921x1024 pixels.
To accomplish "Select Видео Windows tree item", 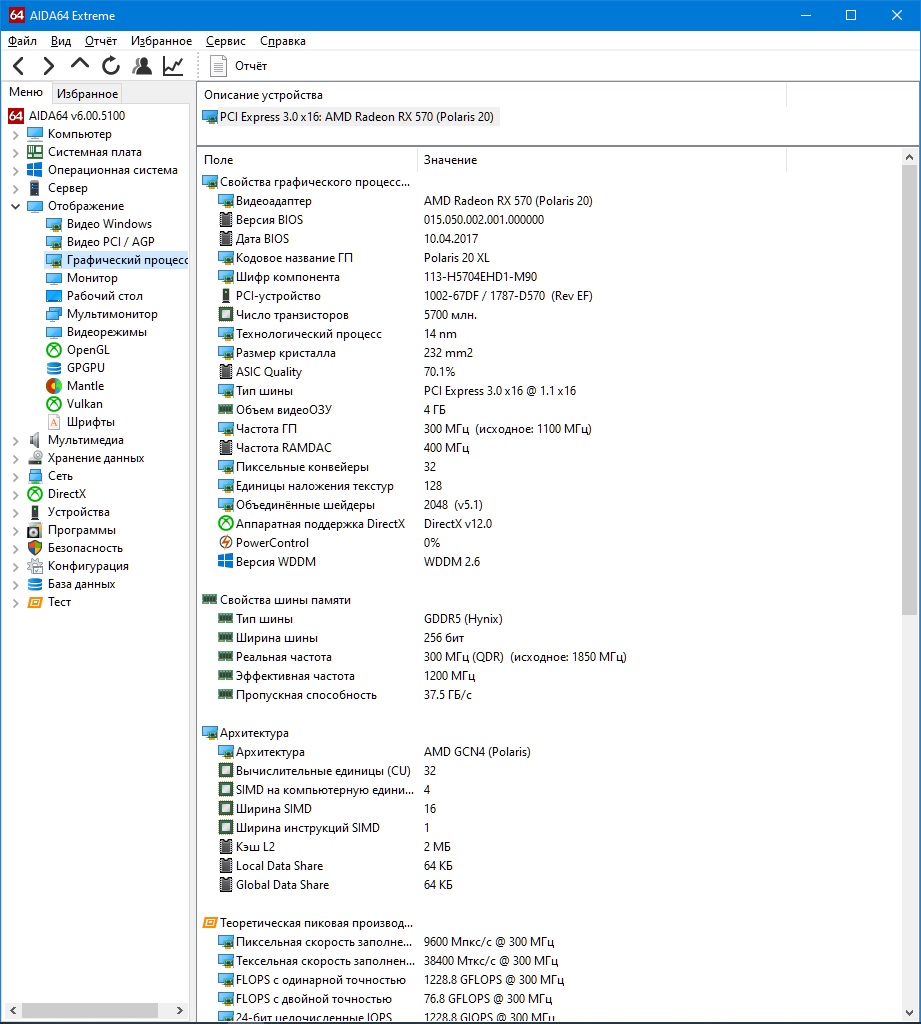I will coord(109,224).
